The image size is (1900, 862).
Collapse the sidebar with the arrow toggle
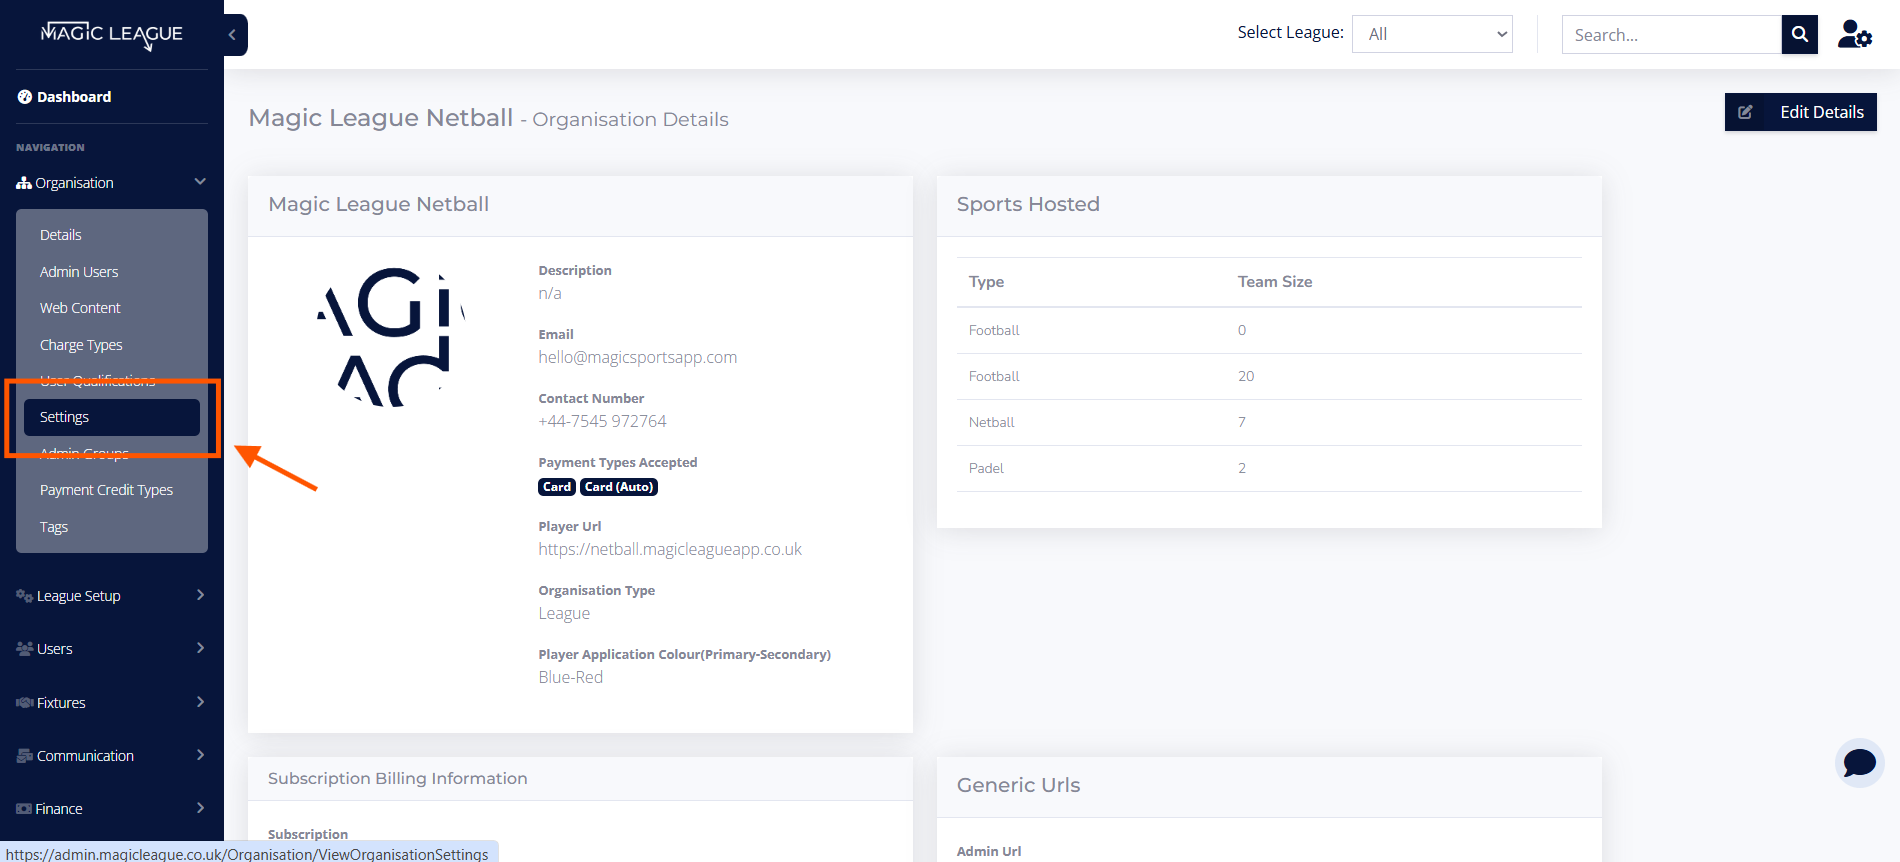point(233,35)
